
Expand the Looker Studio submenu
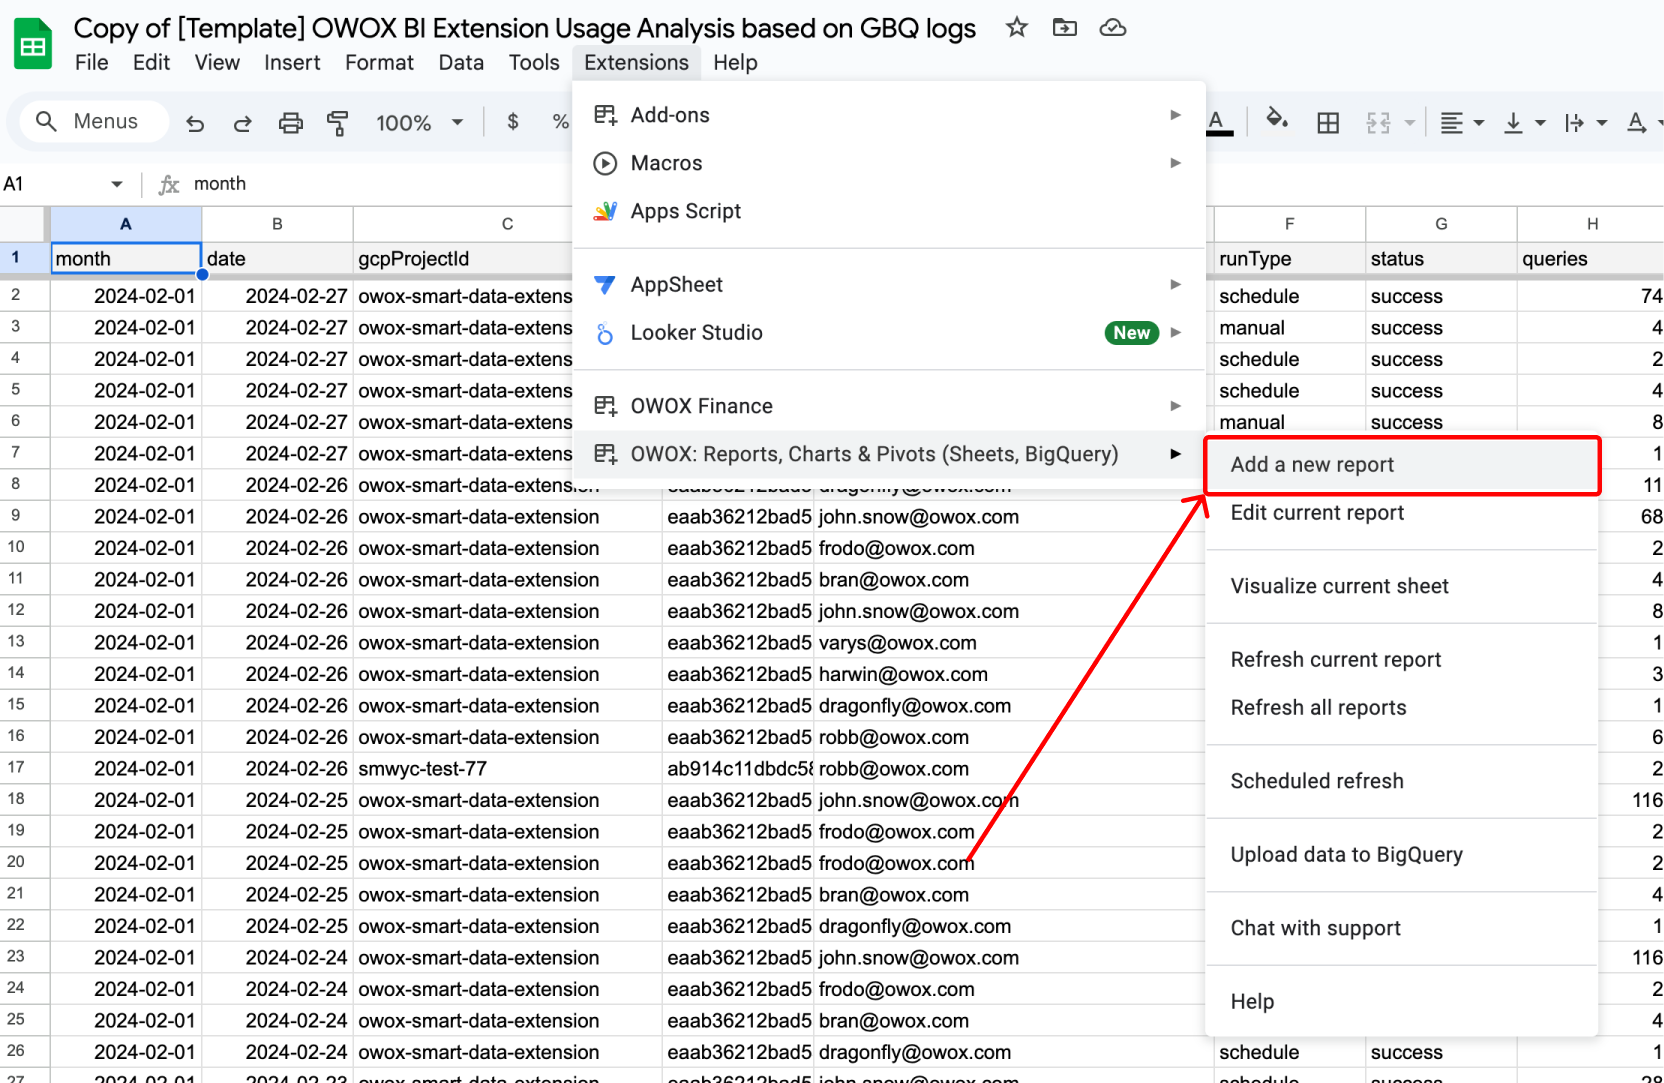coord(889,333)
